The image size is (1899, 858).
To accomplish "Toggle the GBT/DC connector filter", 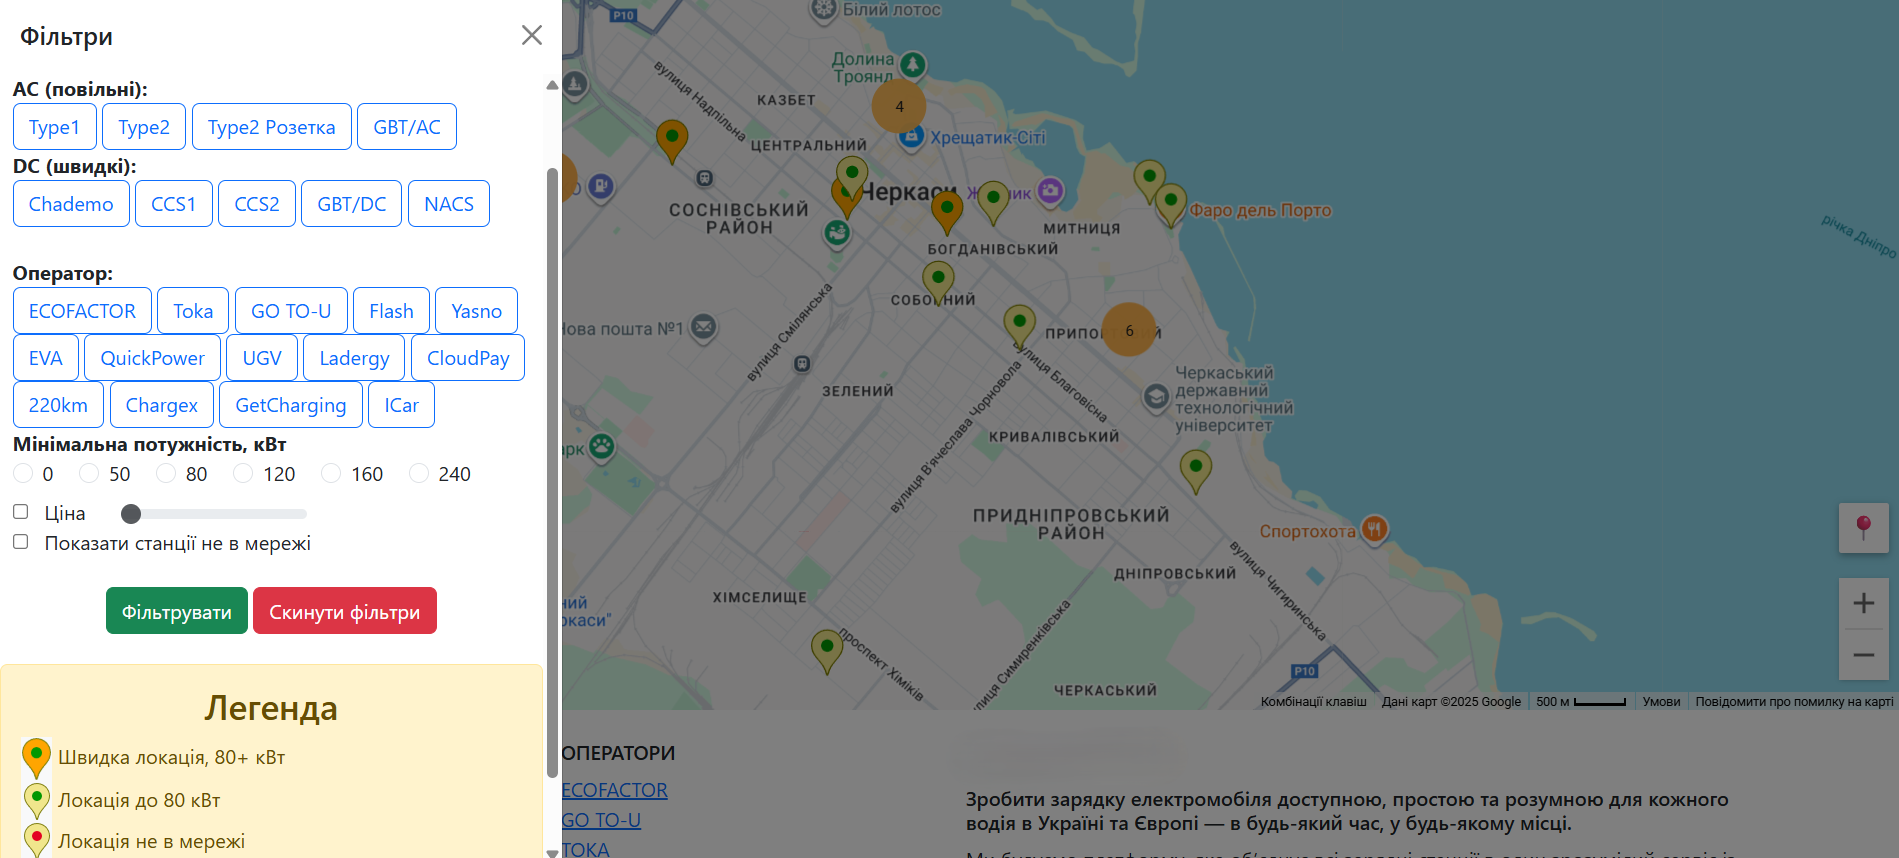I will pyautogui.click(x=352, y=204).
